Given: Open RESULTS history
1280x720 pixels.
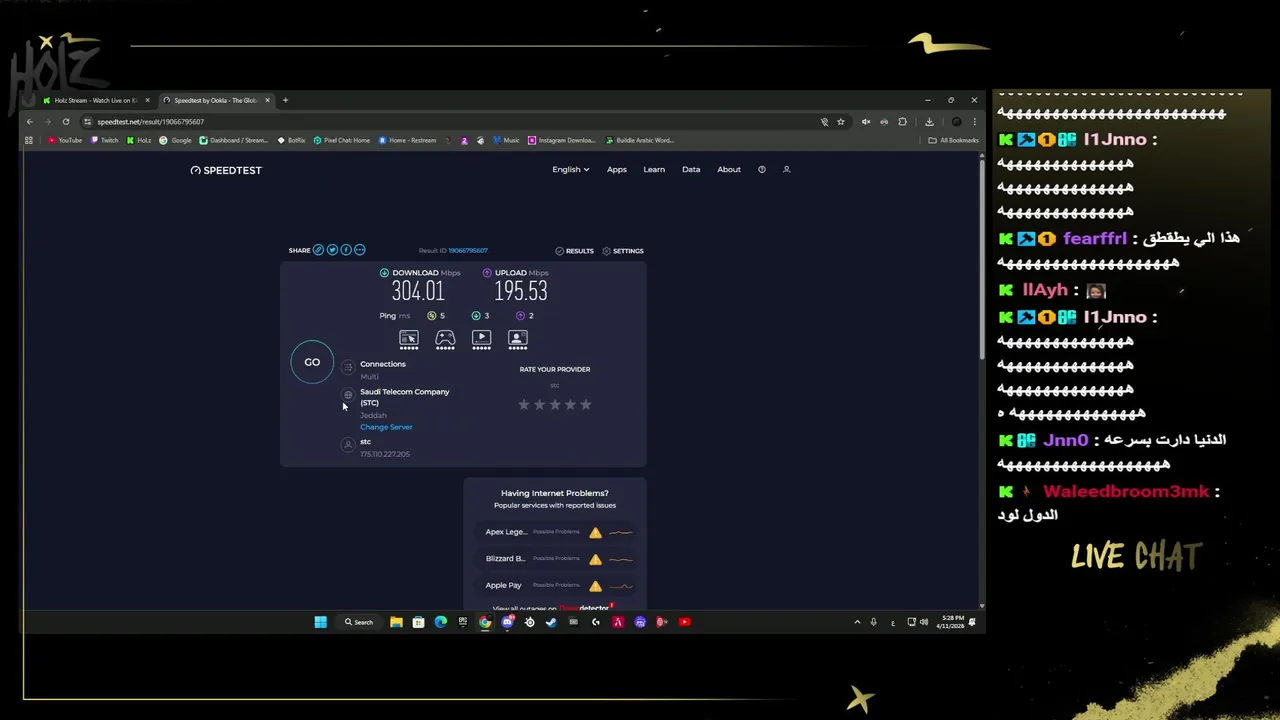Looking at the screenshot, I should [x=574, y=251].
